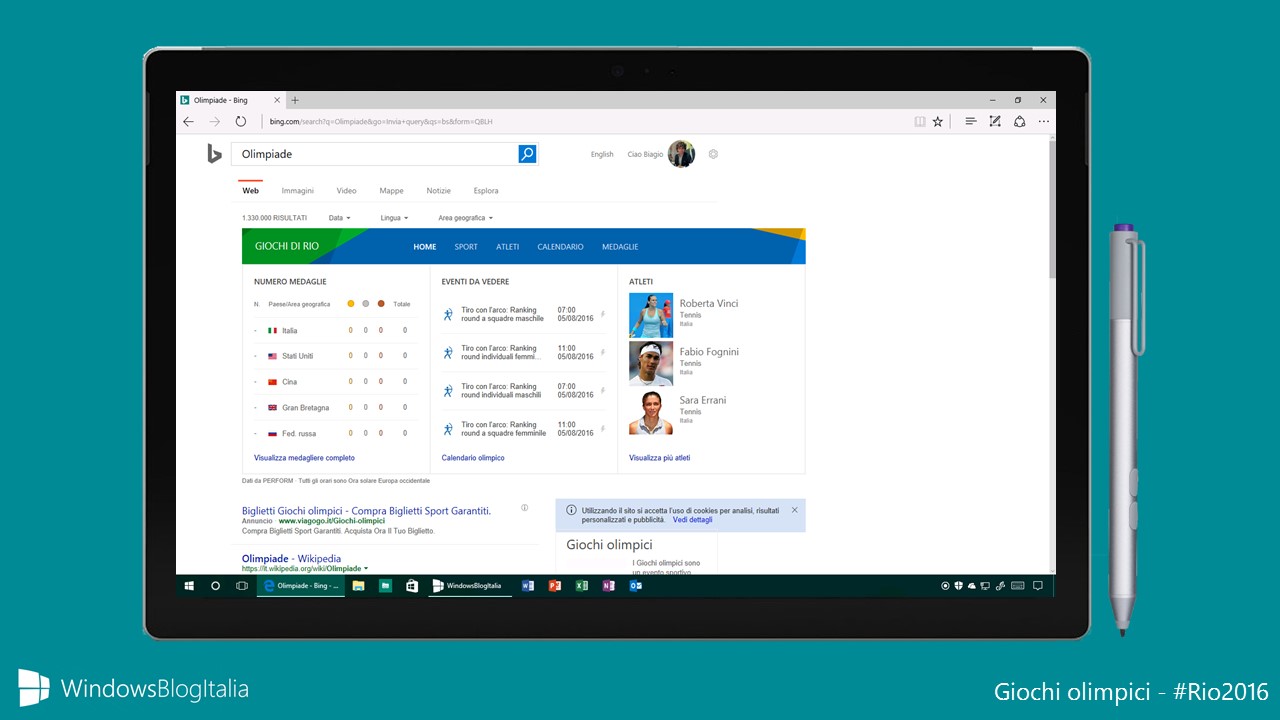
Task: Open Fabio Fognini athlete photo
Action: 651,364
